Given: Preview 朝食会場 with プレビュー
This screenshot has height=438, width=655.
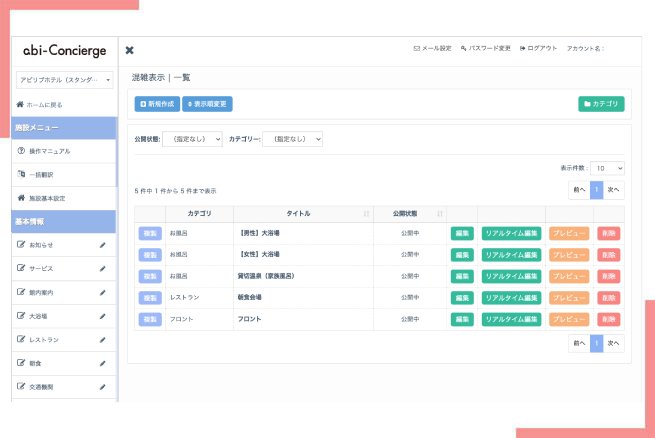Looking at the screenshot, I should click(569, 298).
